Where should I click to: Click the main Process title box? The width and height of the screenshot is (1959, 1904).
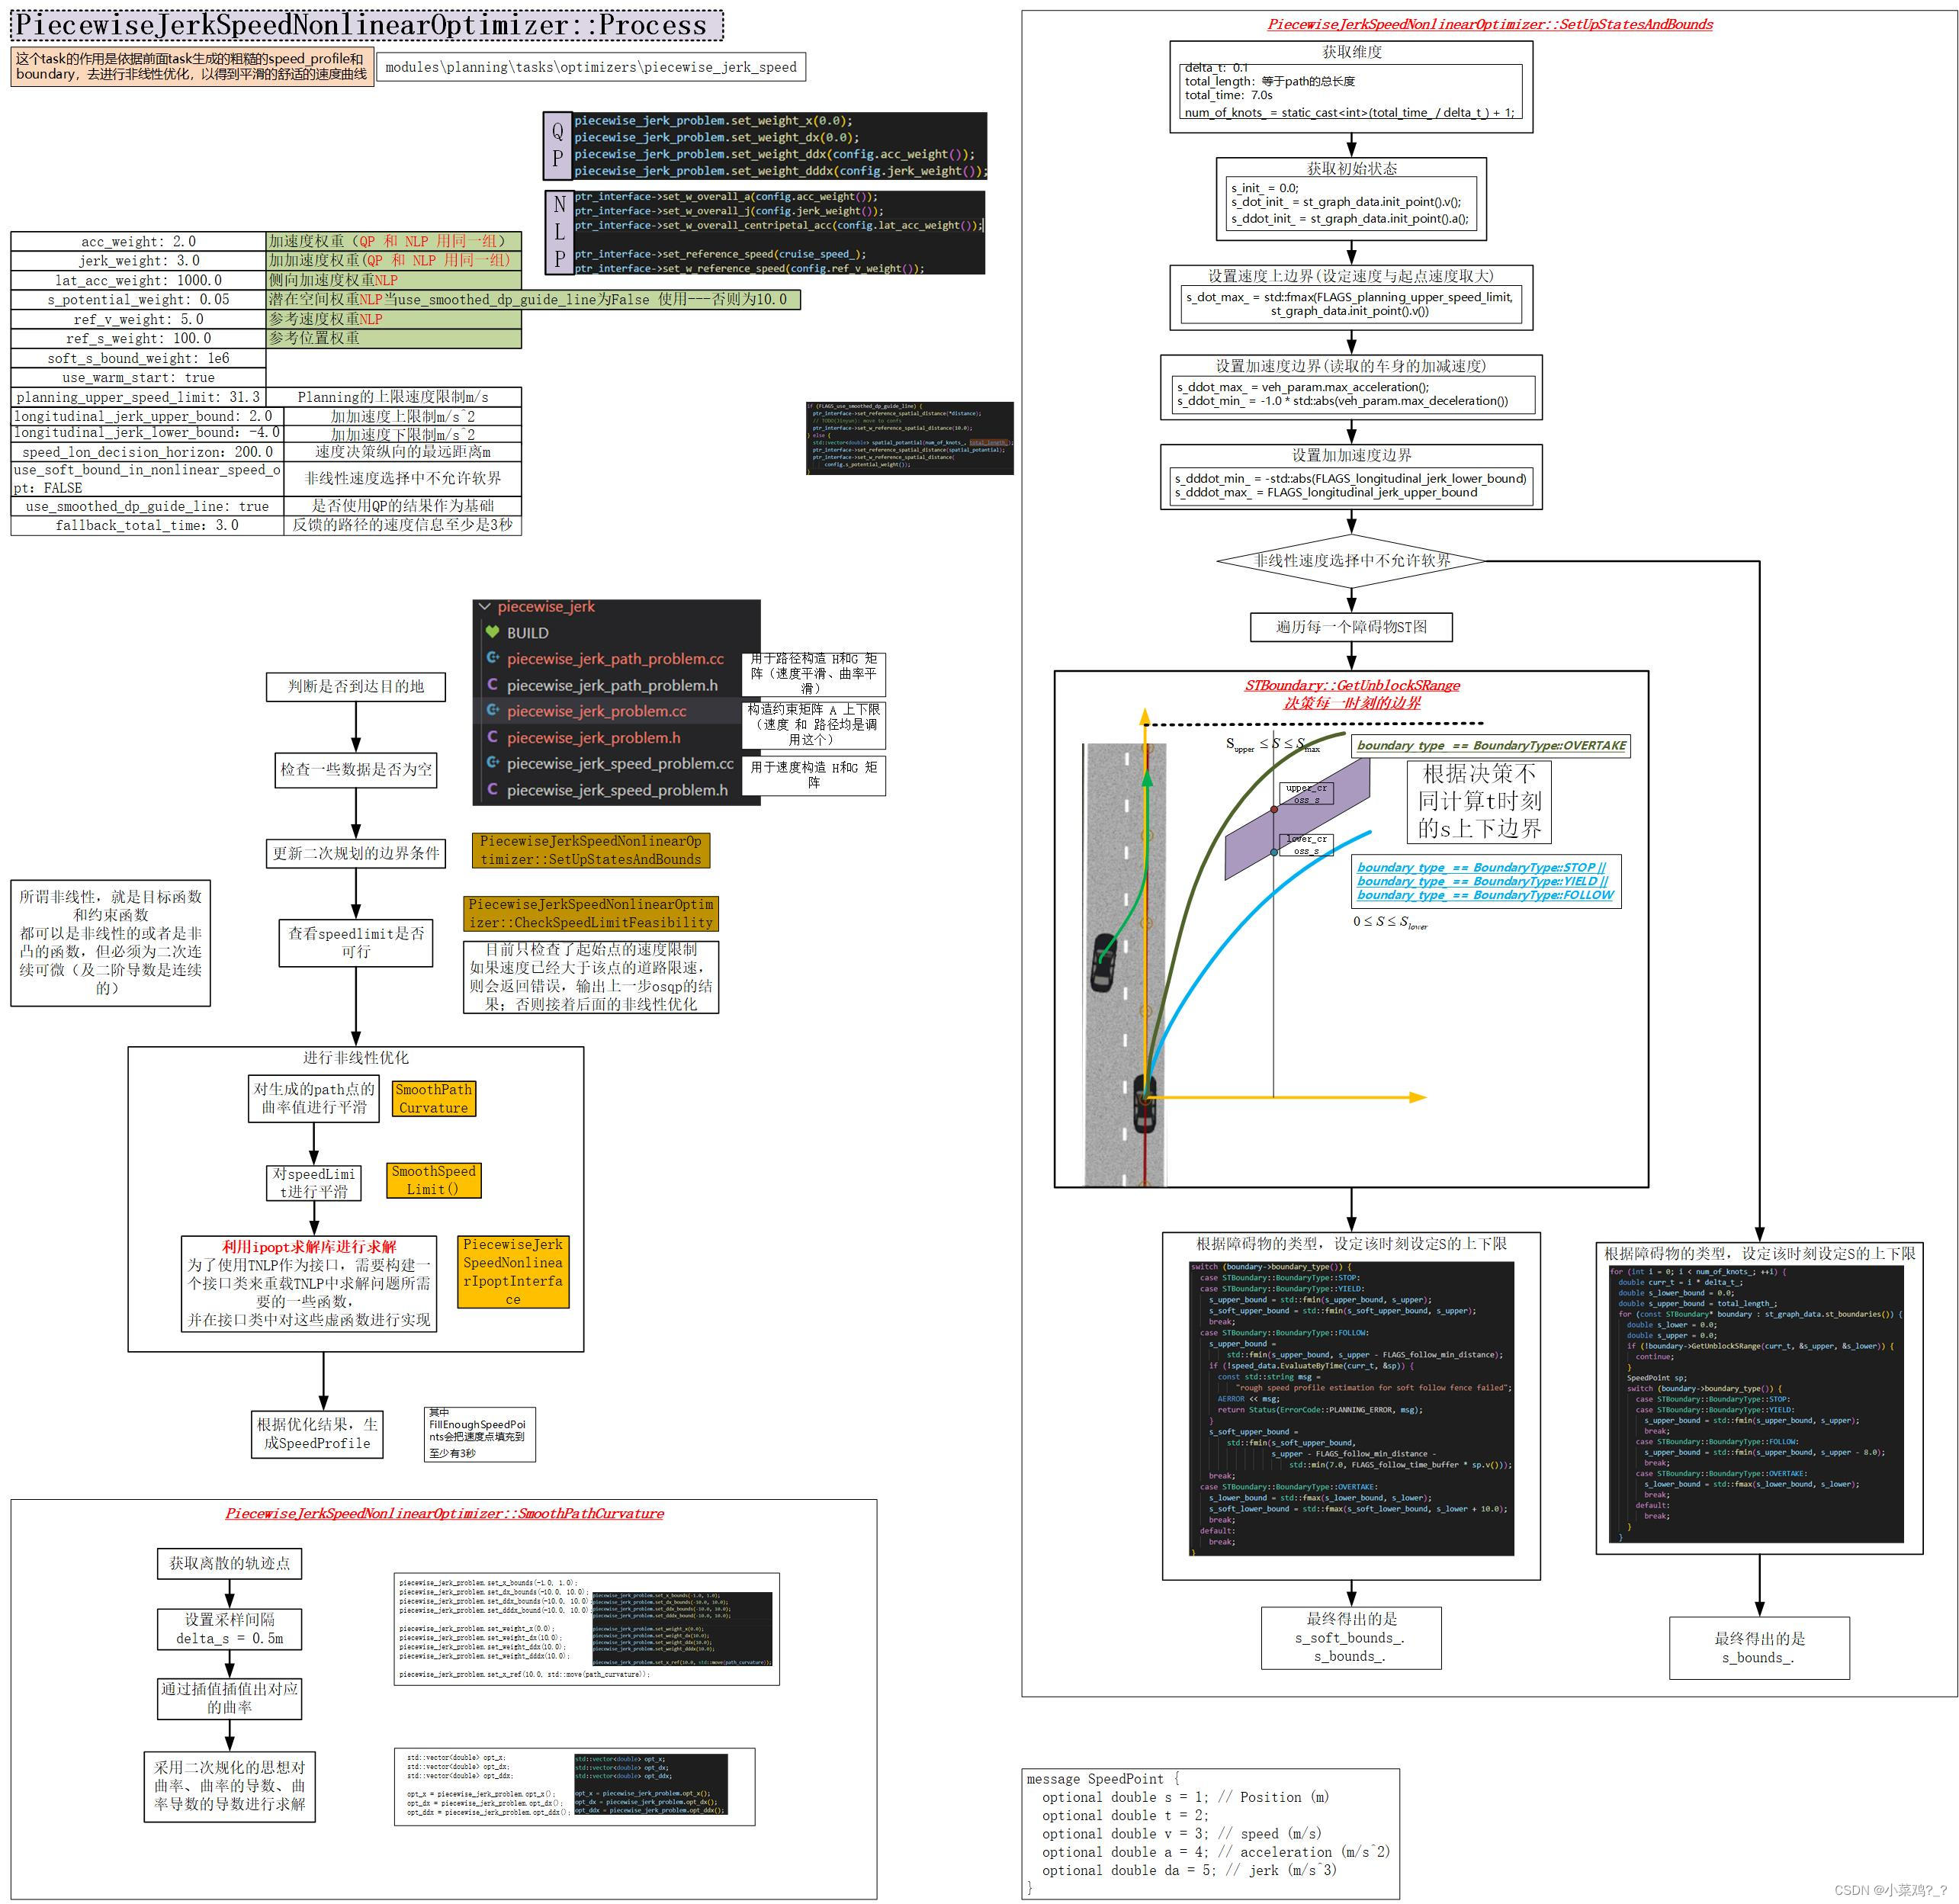pyautogui.click(x=367, y=25)
